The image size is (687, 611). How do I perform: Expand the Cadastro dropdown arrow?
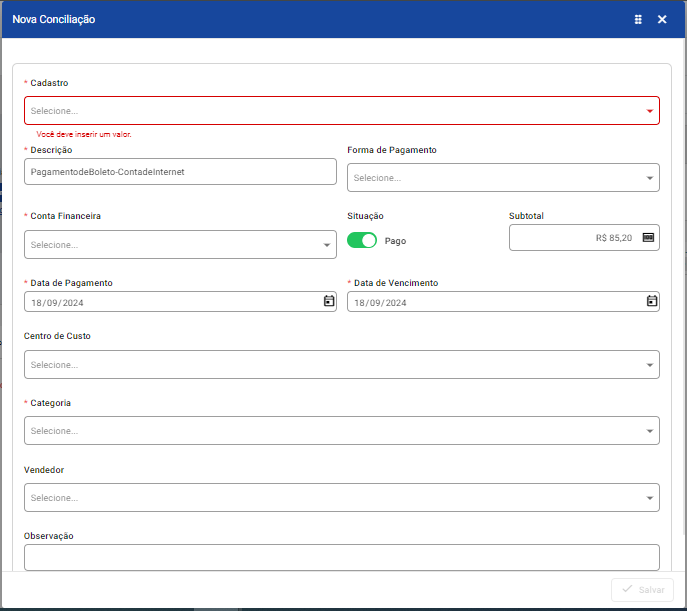[x=650, y=111]
